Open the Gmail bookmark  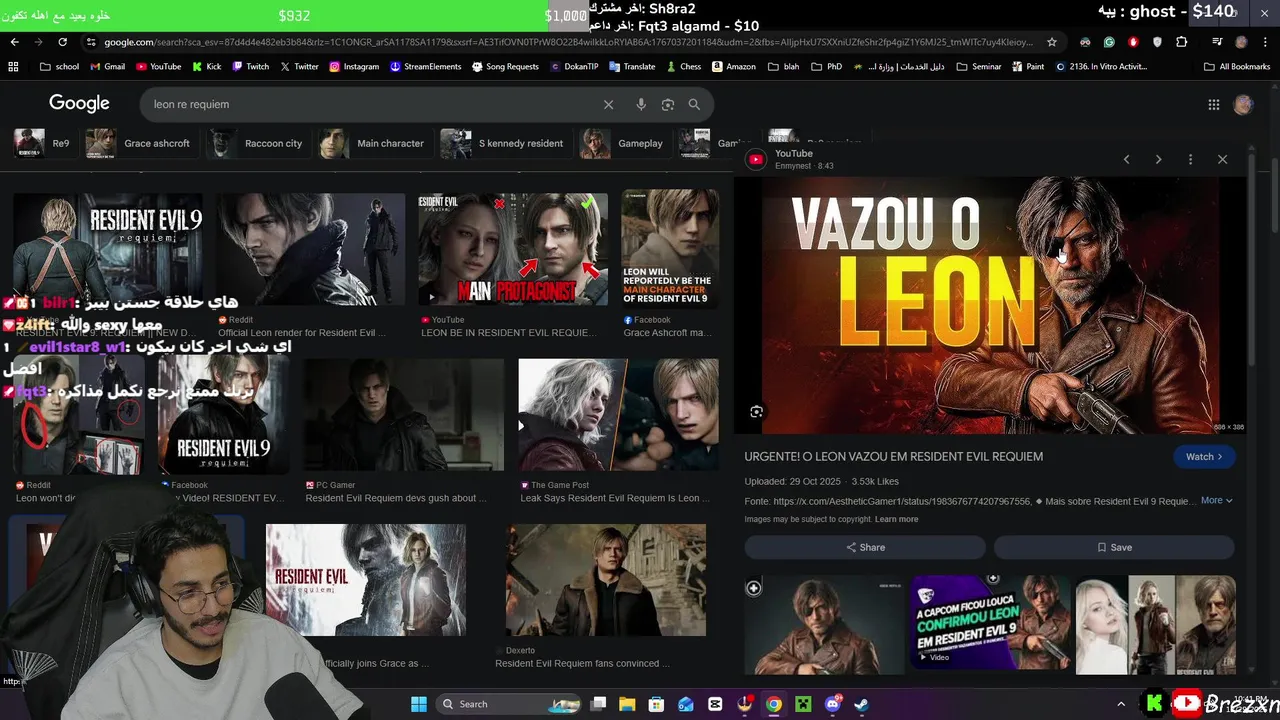[107, 67]
